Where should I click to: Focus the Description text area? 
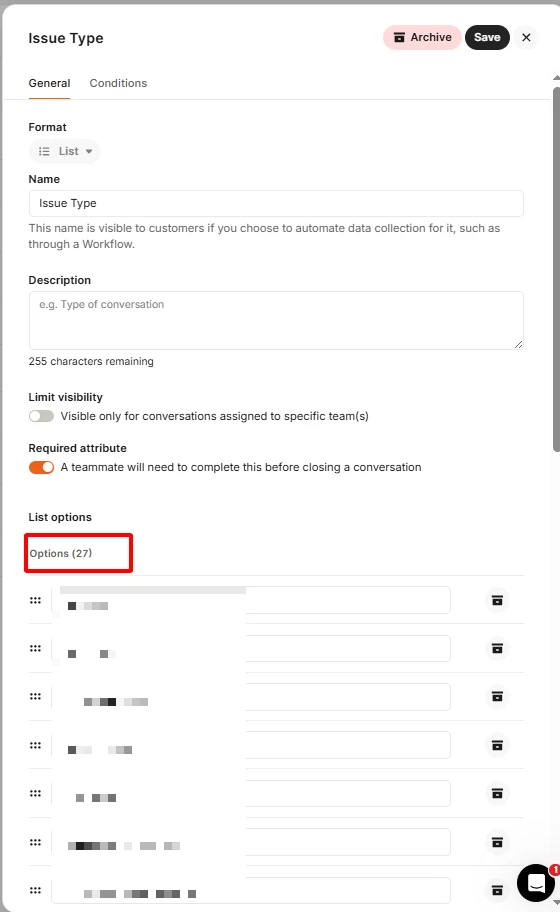click(276, 320)
